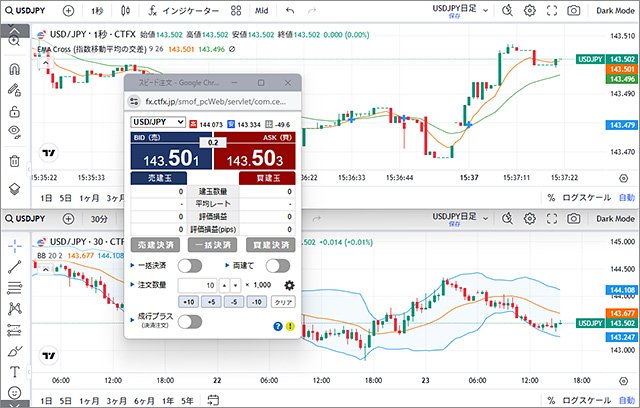Open blue help question icon
640x408 pixels.
(278, 326)
